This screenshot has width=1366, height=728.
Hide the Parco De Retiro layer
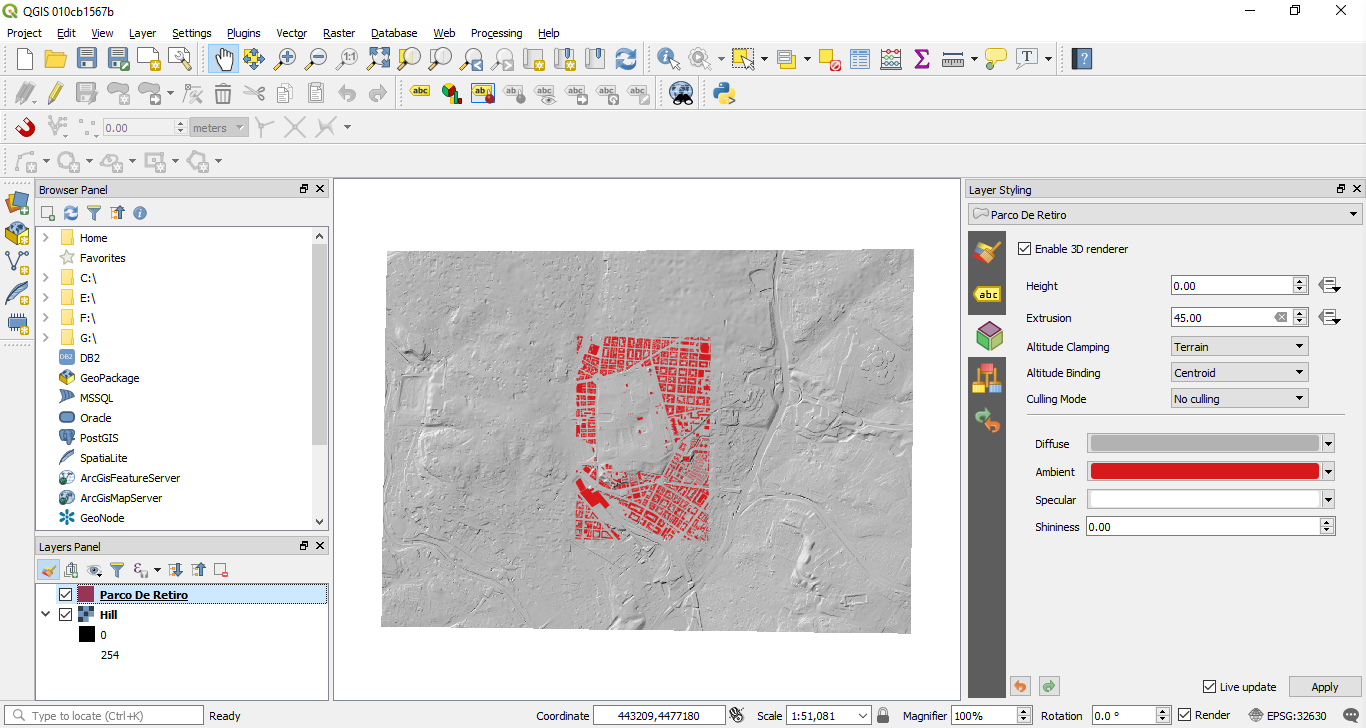tap(66, 595)
